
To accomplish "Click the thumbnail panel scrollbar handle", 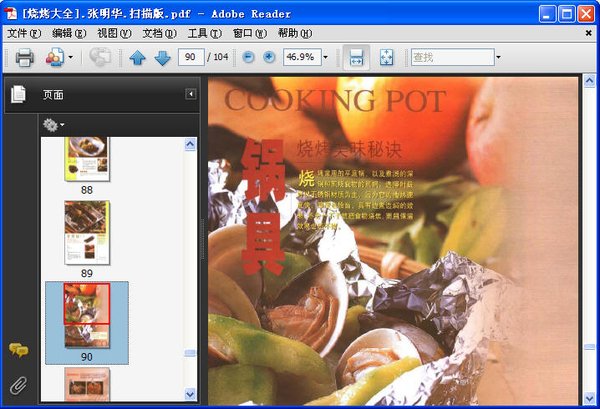I will click(x=190, y=353).
